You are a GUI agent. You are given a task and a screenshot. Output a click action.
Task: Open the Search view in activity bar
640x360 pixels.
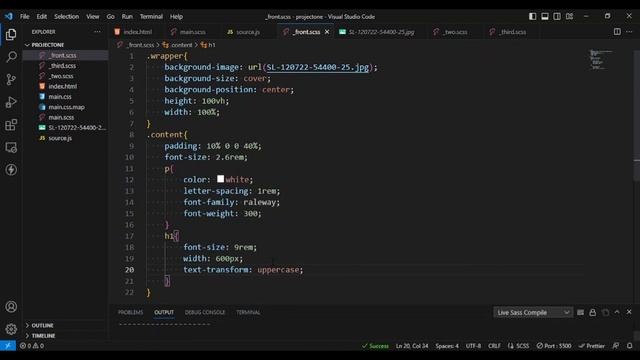[x=11, y=57]
